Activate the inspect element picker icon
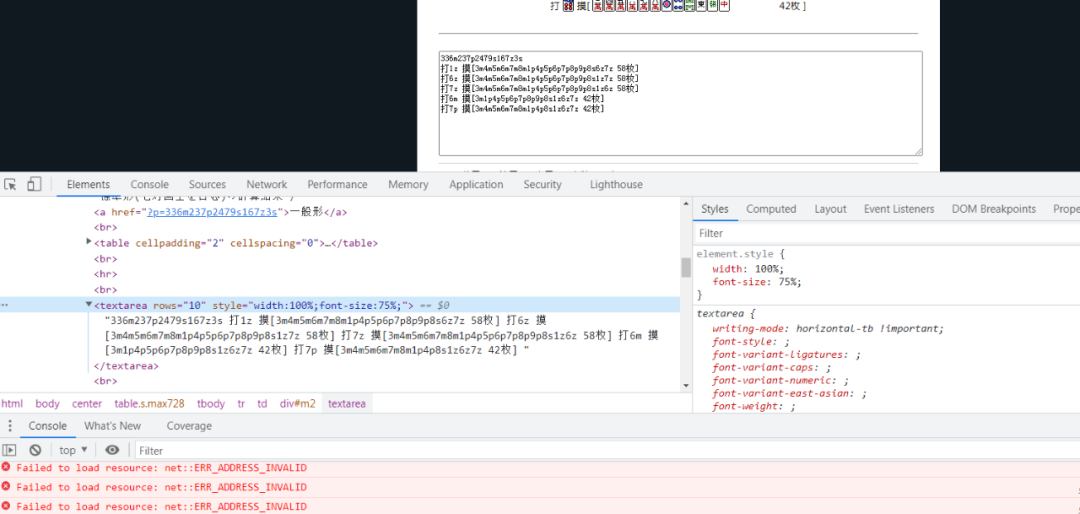This screenshot has height=514, width=1080. pos(10,184)
